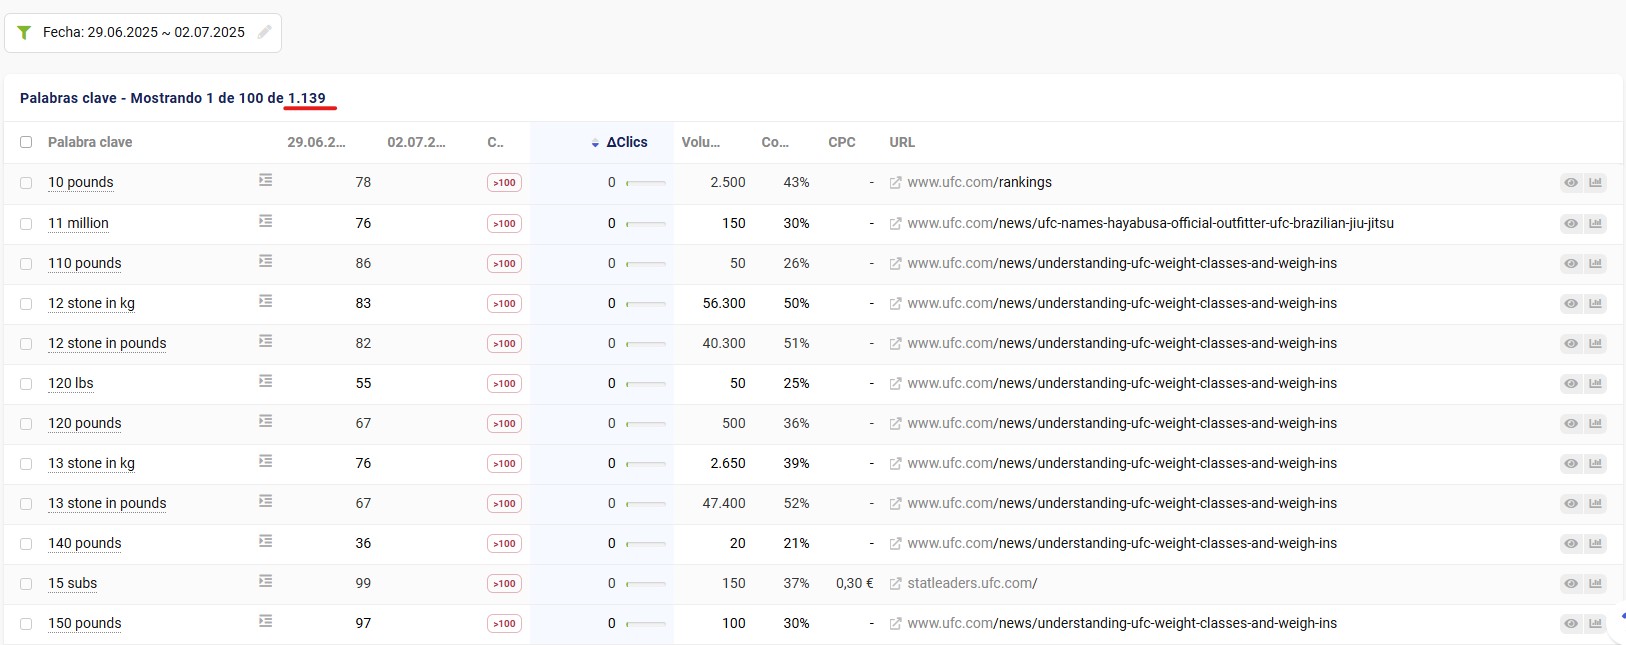Open the '140 pounds' keyword link
The height and width of the screenshot is (645, 1626).
tap(85, 543)
